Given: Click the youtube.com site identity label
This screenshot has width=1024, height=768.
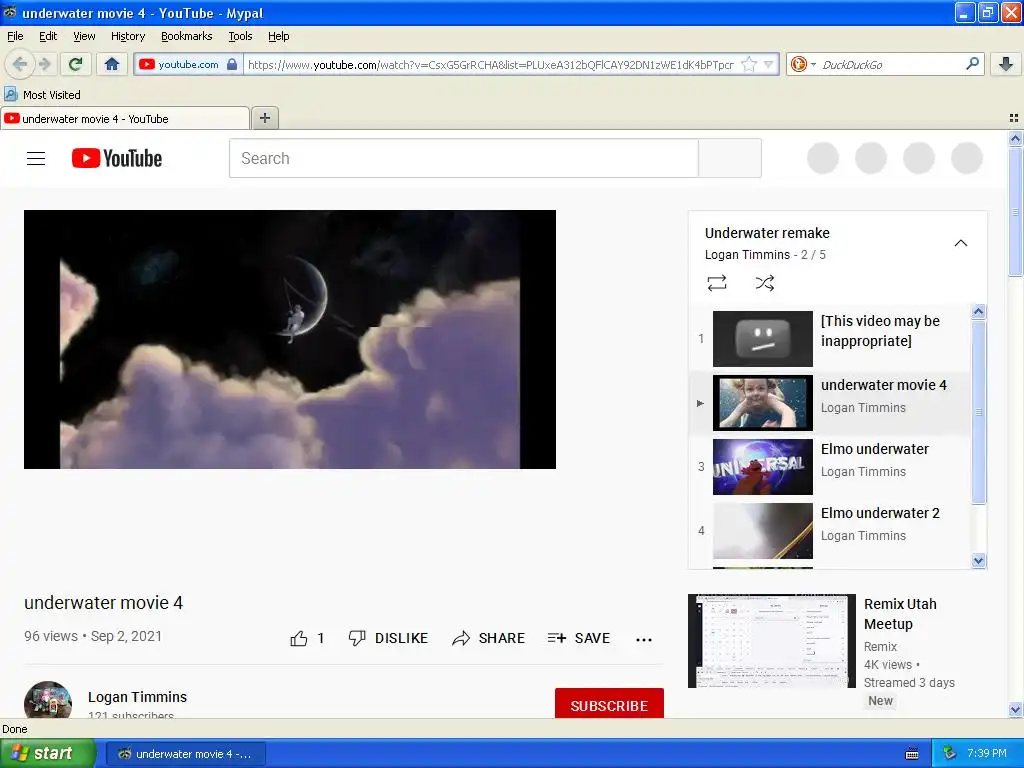Looking at the screenshot, I should point(188,64).
